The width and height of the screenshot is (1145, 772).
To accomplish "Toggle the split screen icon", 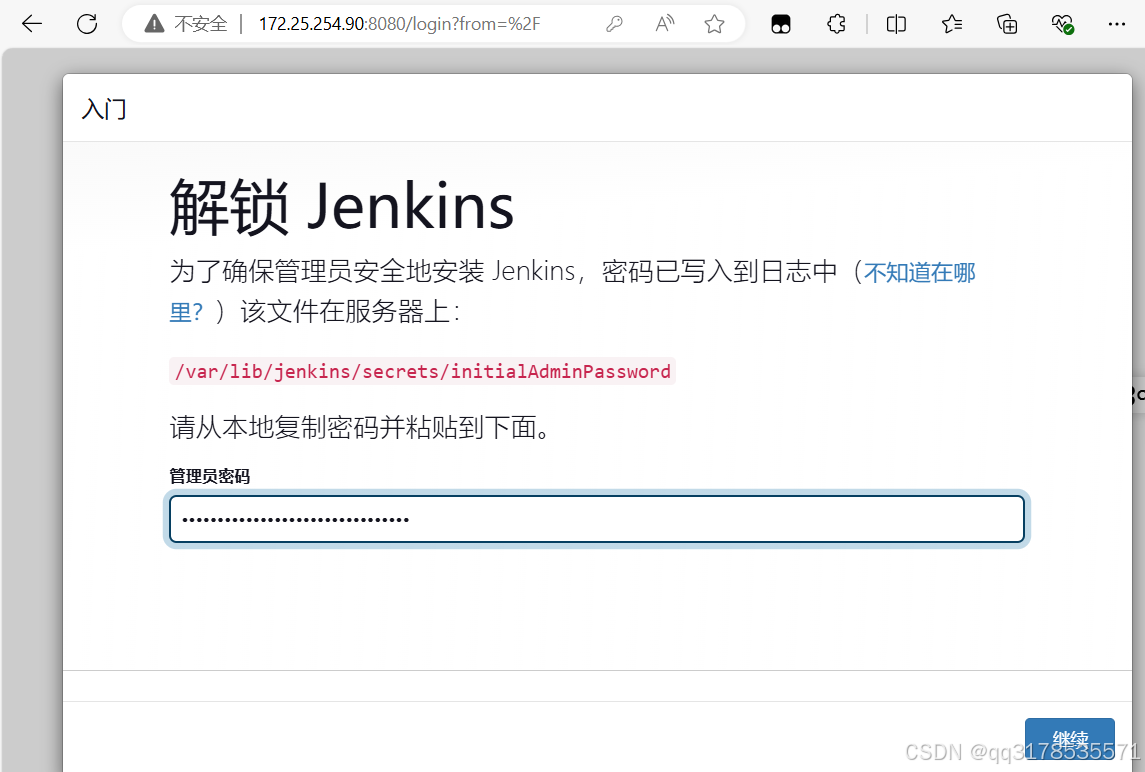I will coord(896,24).
